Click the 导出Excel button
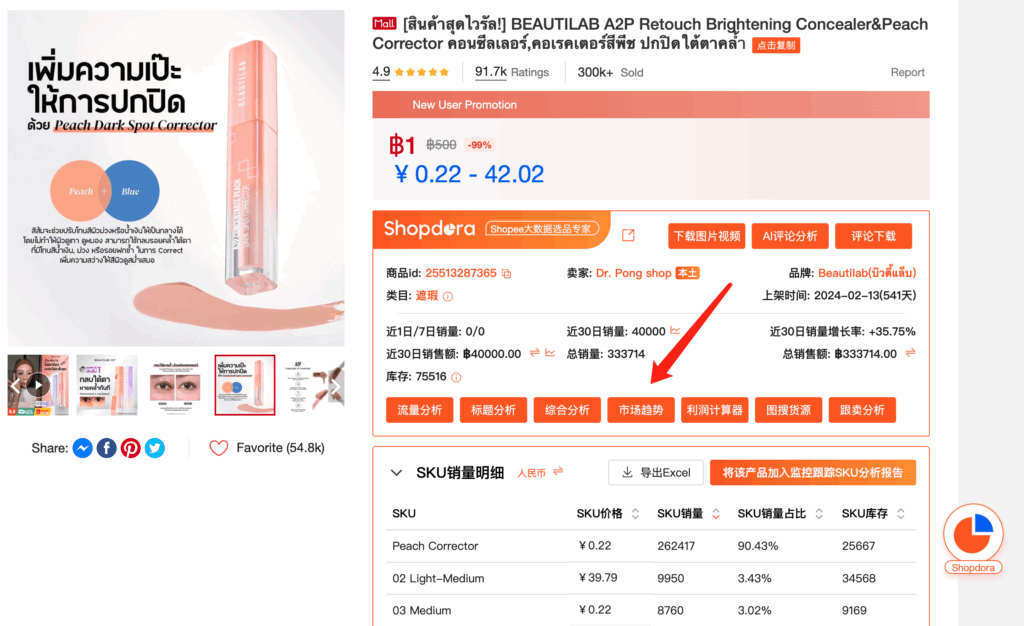 656,473
